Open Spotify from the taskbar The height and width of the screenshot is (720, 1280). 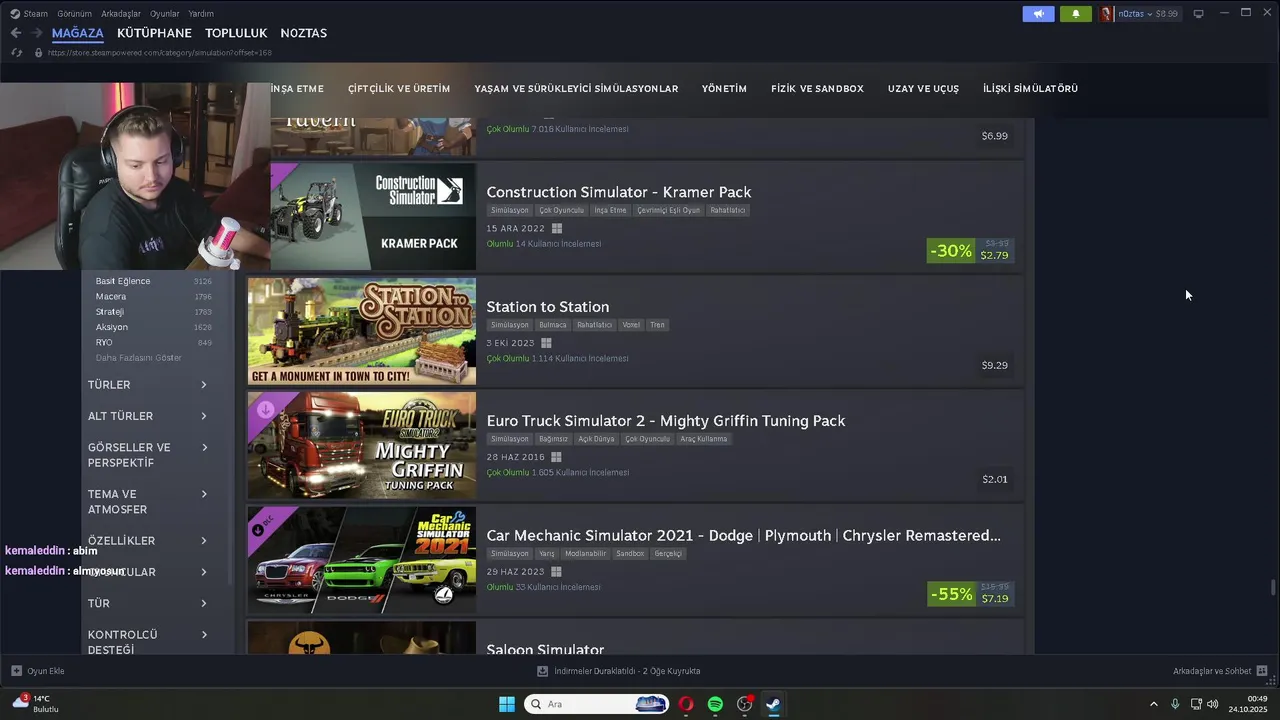coord(715,704)
